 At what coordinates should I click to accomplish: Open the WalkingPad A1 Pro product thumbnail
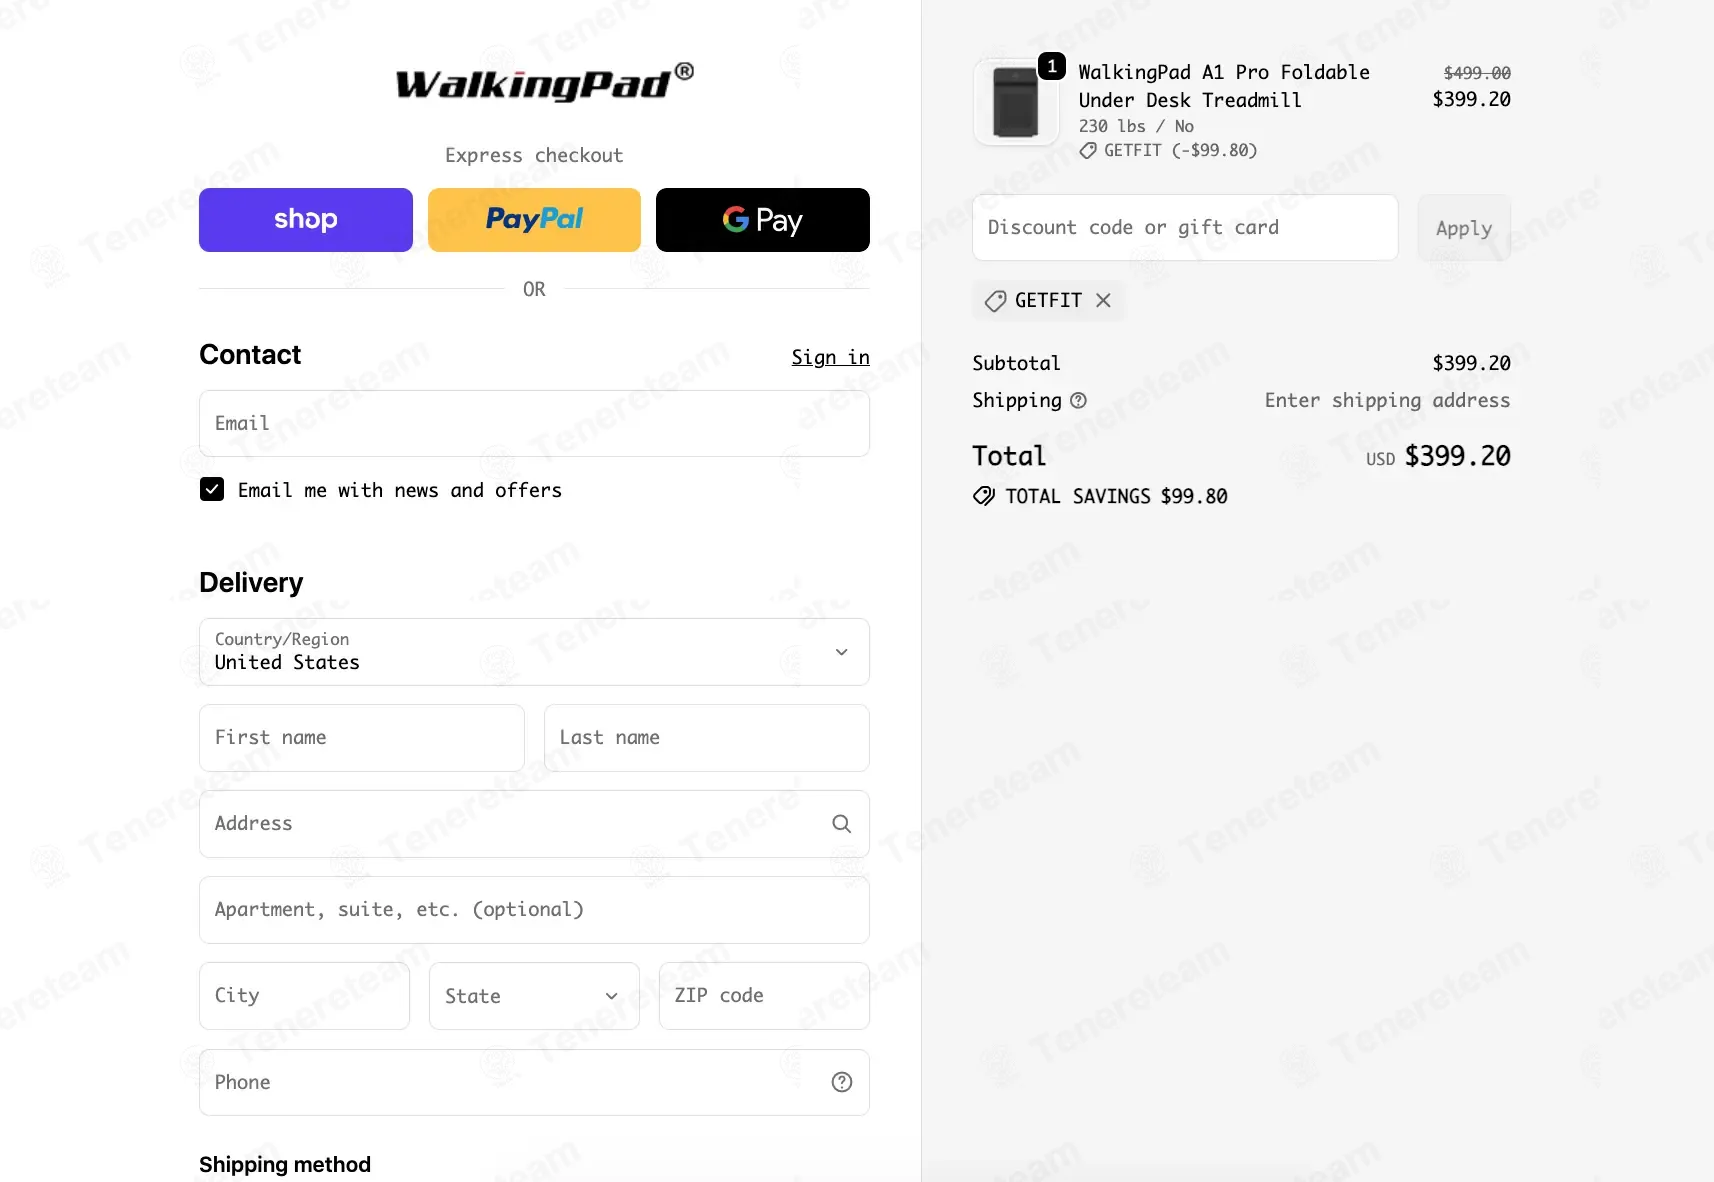point(1016,102)
